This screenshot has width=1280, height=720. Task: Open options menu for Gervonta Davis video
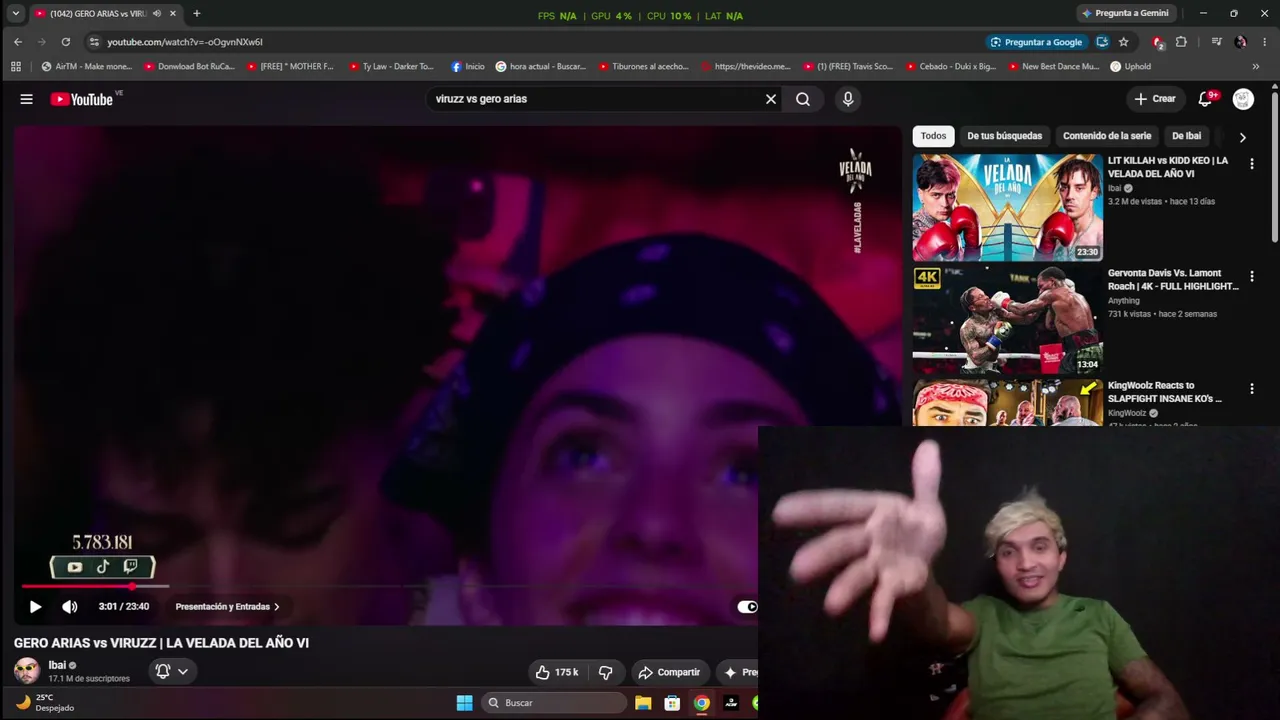point(1251,276)
